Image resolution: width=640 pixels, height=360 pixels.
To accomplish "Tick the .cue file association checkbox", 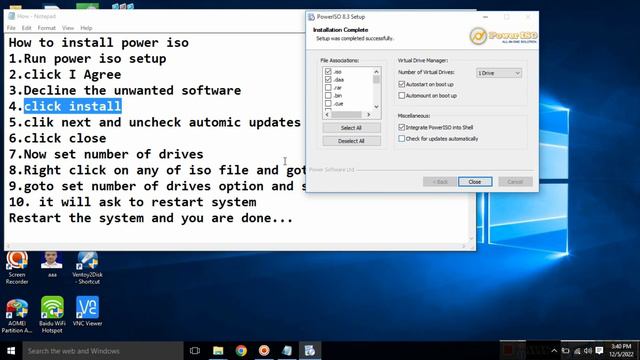I will pyautogui.click(x=328, y=103).
